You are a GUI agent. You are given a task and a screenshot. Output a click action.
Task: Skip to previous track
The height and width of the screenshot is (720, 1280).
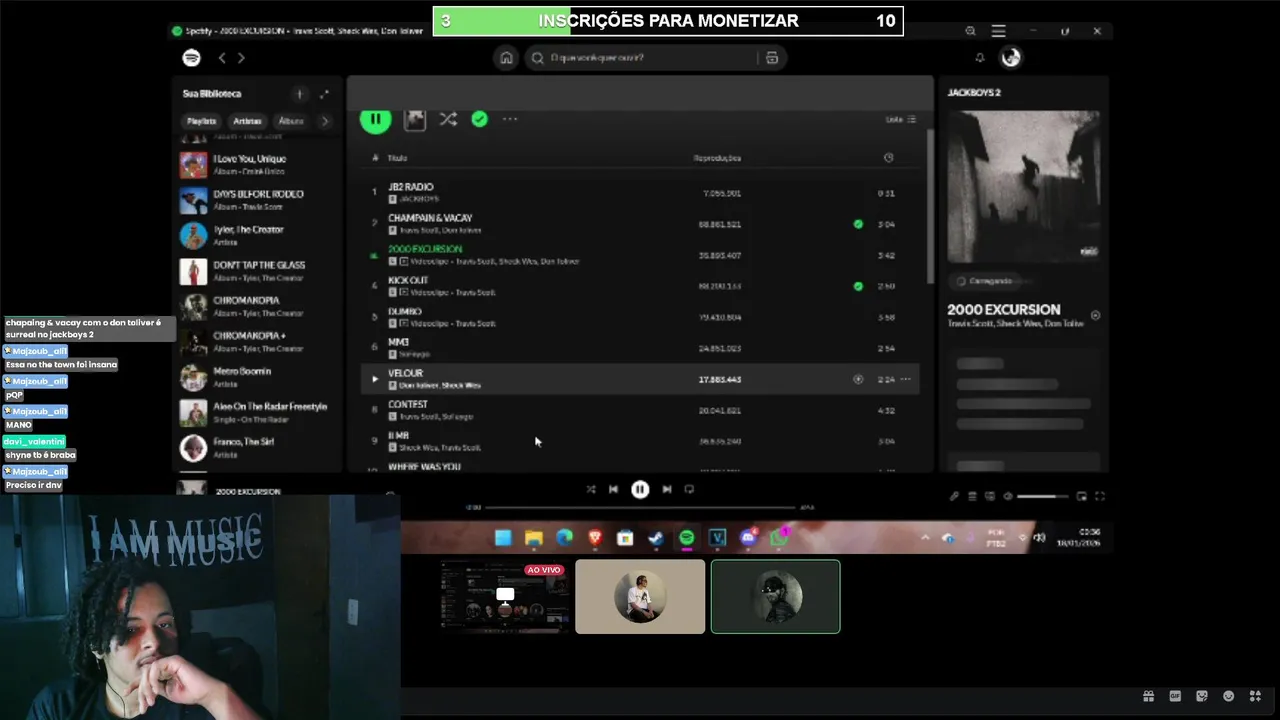click(x=613, y=489)
